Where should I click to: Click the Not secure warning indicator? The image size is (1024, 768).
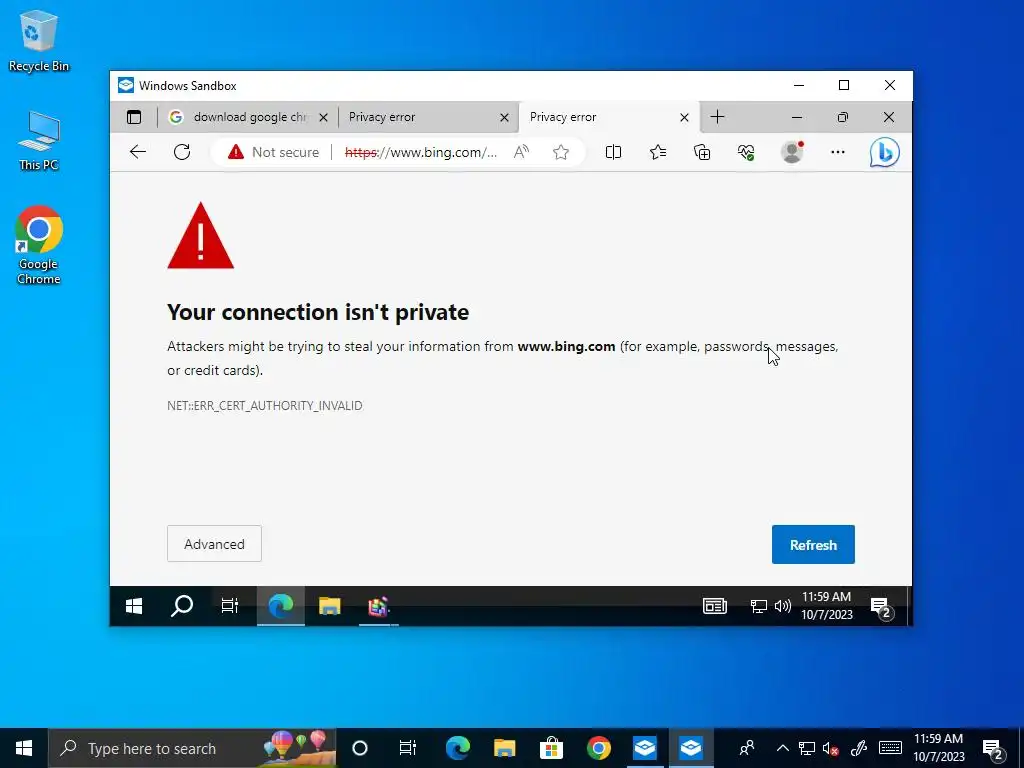coord(273,152)
